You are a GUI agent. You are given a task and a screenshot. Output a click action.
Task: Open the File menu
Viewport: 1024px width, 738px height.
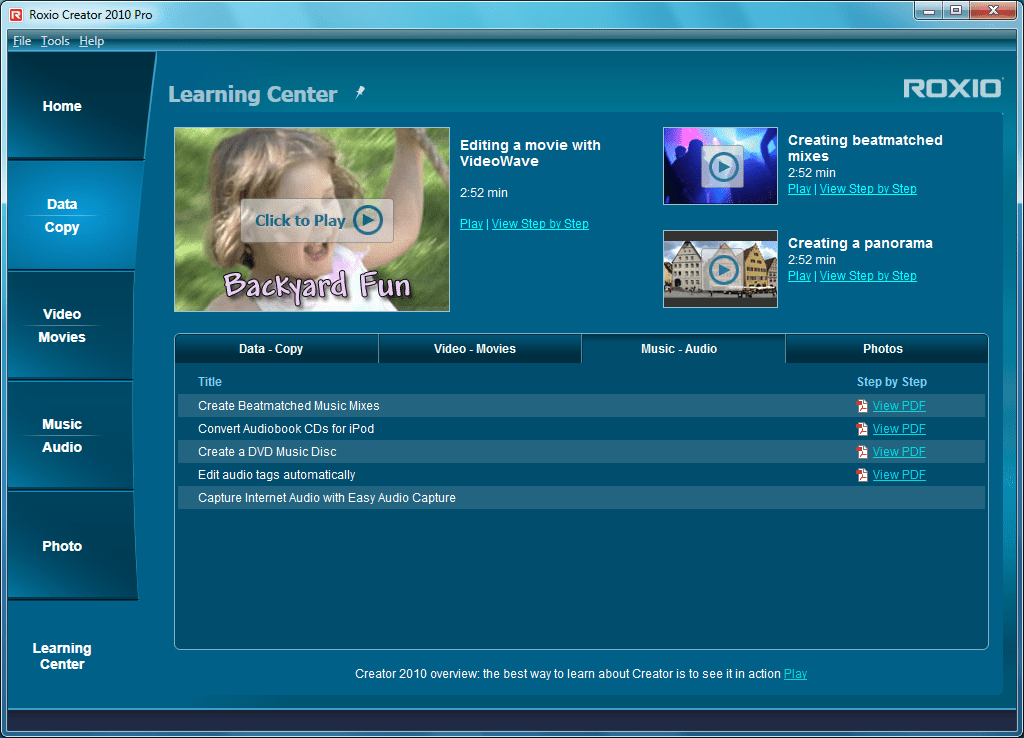coord(22,40)
